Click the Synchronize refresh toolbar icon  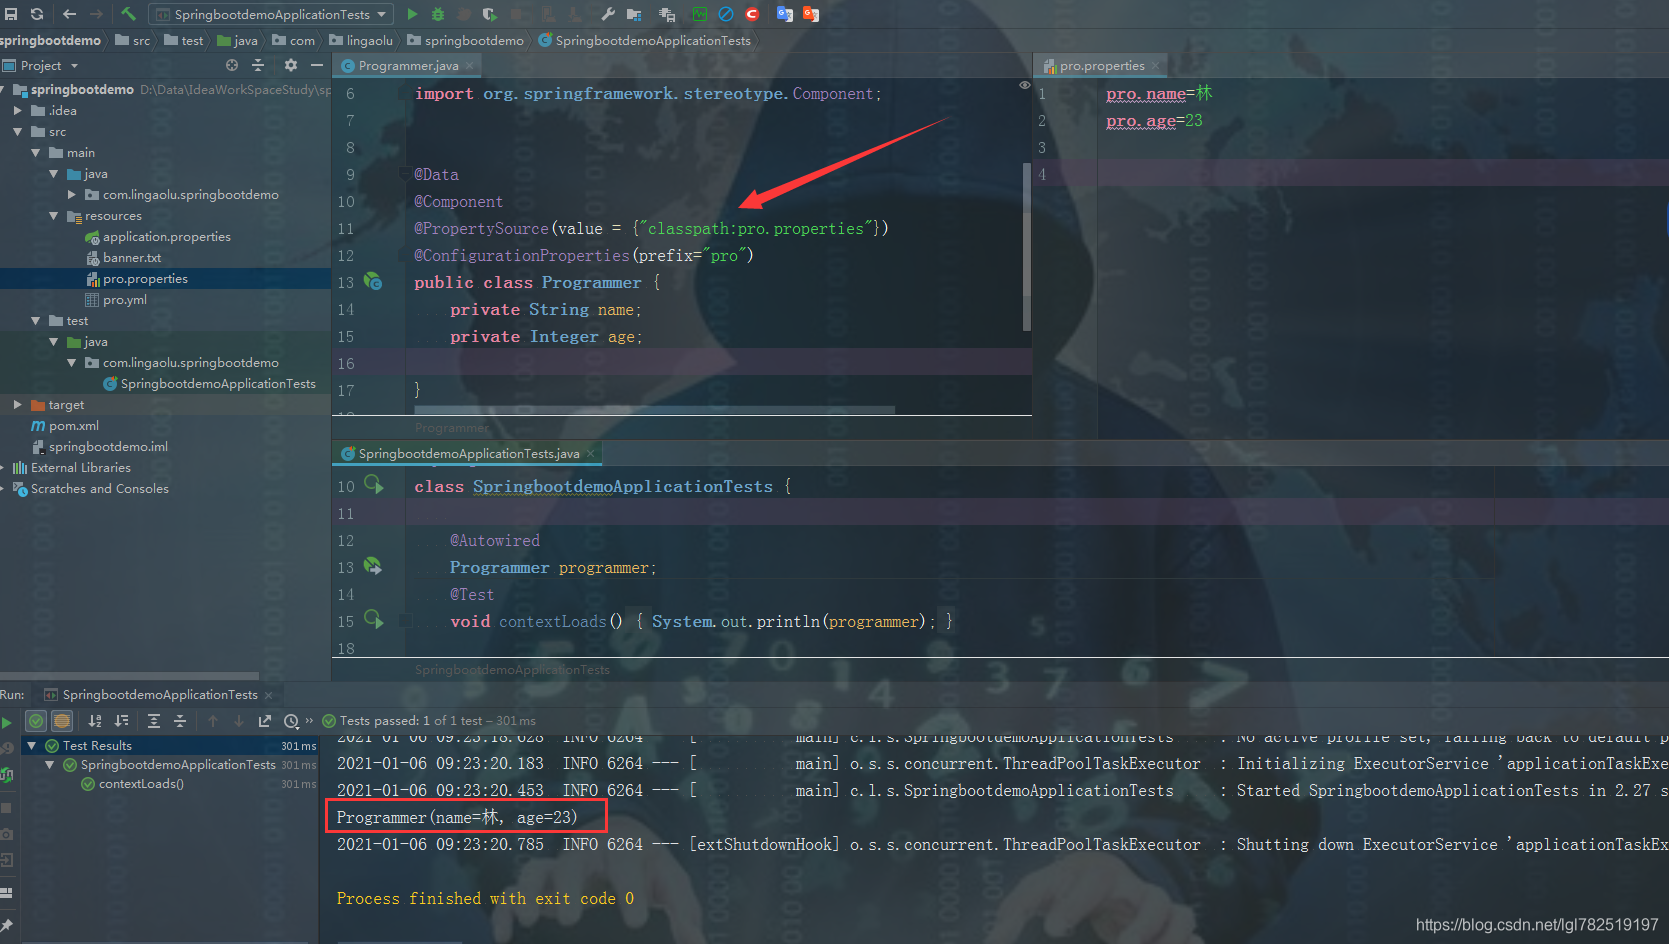coord(37,14)
